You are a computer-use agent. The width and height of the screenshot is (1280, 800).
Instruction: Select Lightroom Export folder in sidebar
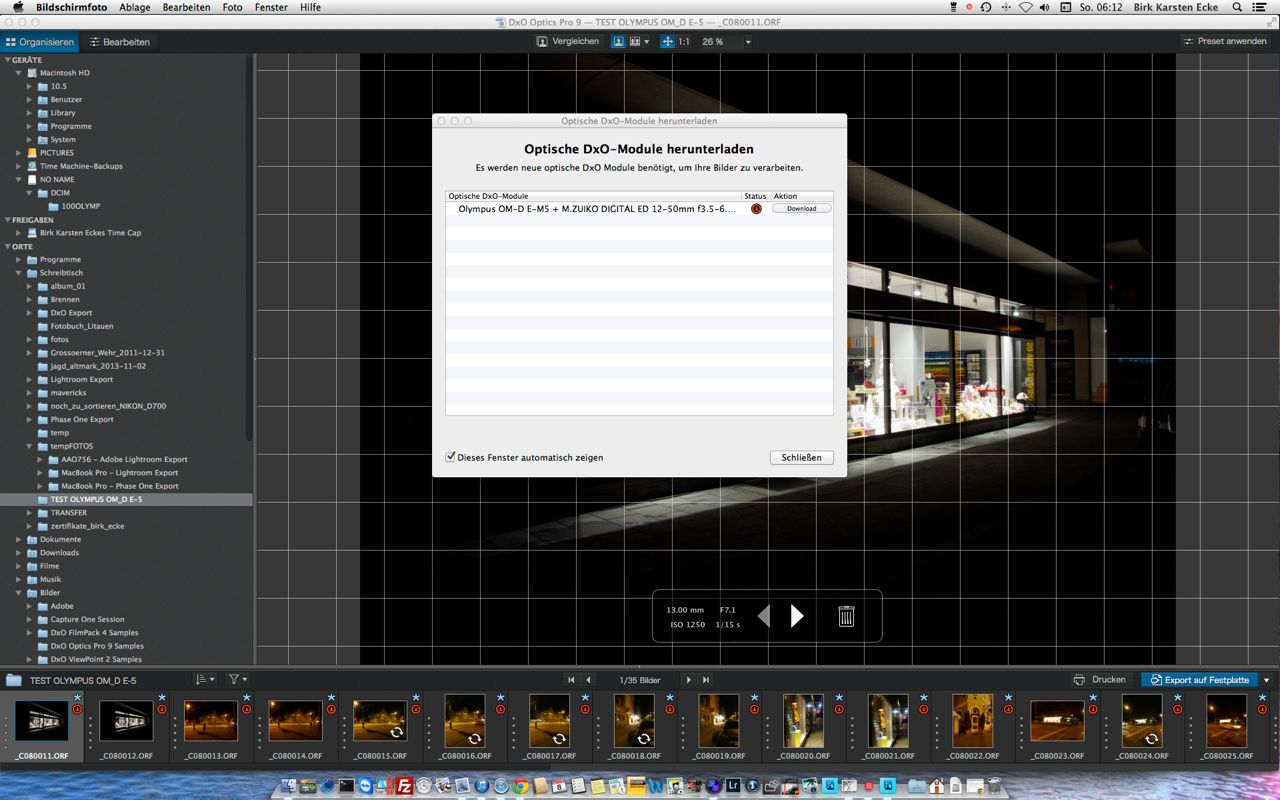coord(82,379)
